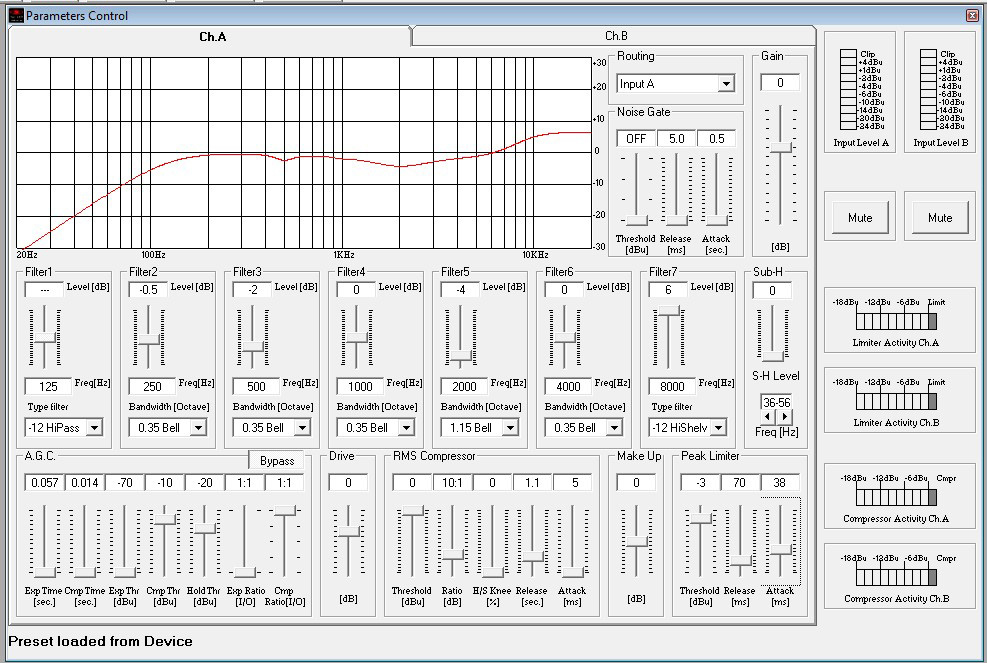Select the Ch.A tab
Viewport: 987px width, 663px height.
(x=212, y=36)
